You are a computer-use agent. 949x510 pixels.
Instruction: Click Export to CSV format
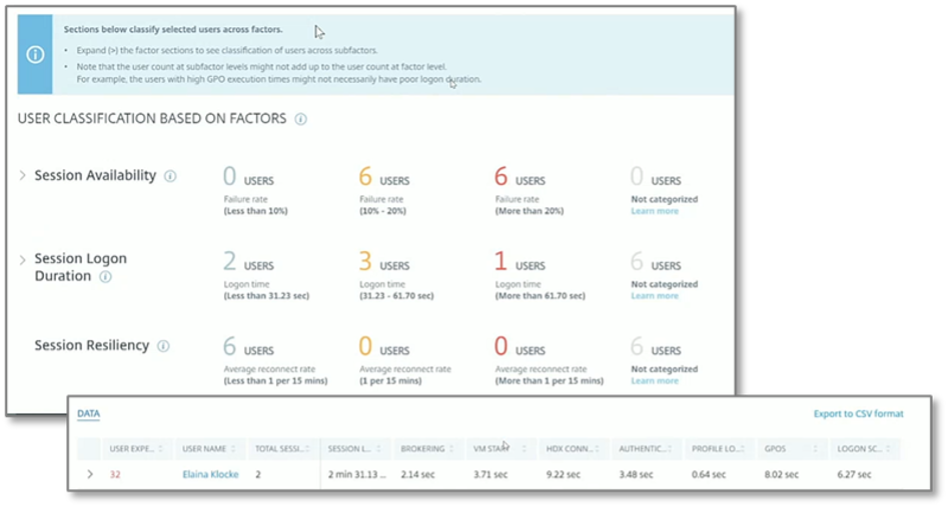(x=859, y=413)
